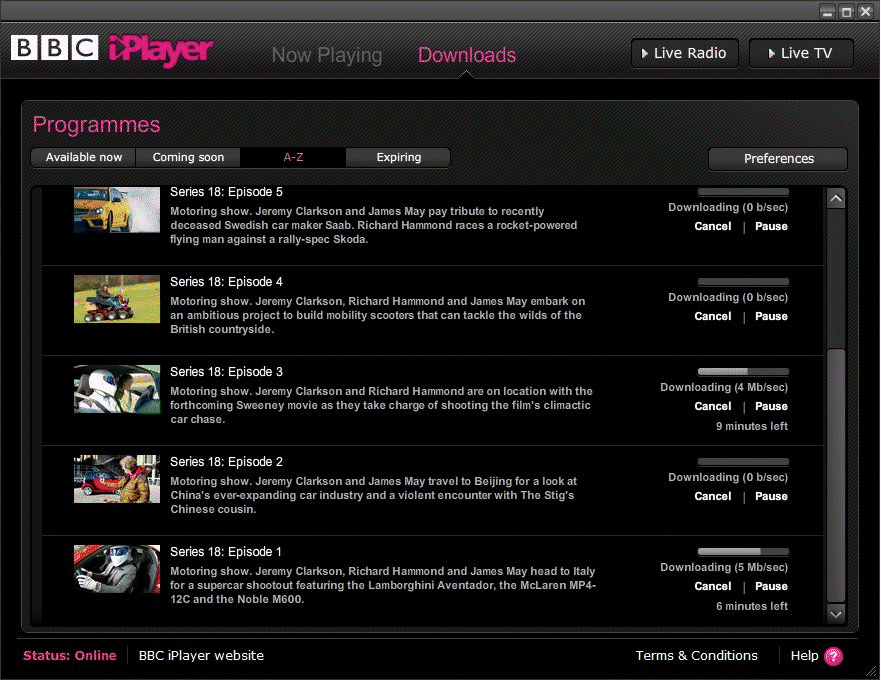Switch to the Now Playing tab
Image resolution: width=881 pixels, height=680 pixels.
coord(327,56)
